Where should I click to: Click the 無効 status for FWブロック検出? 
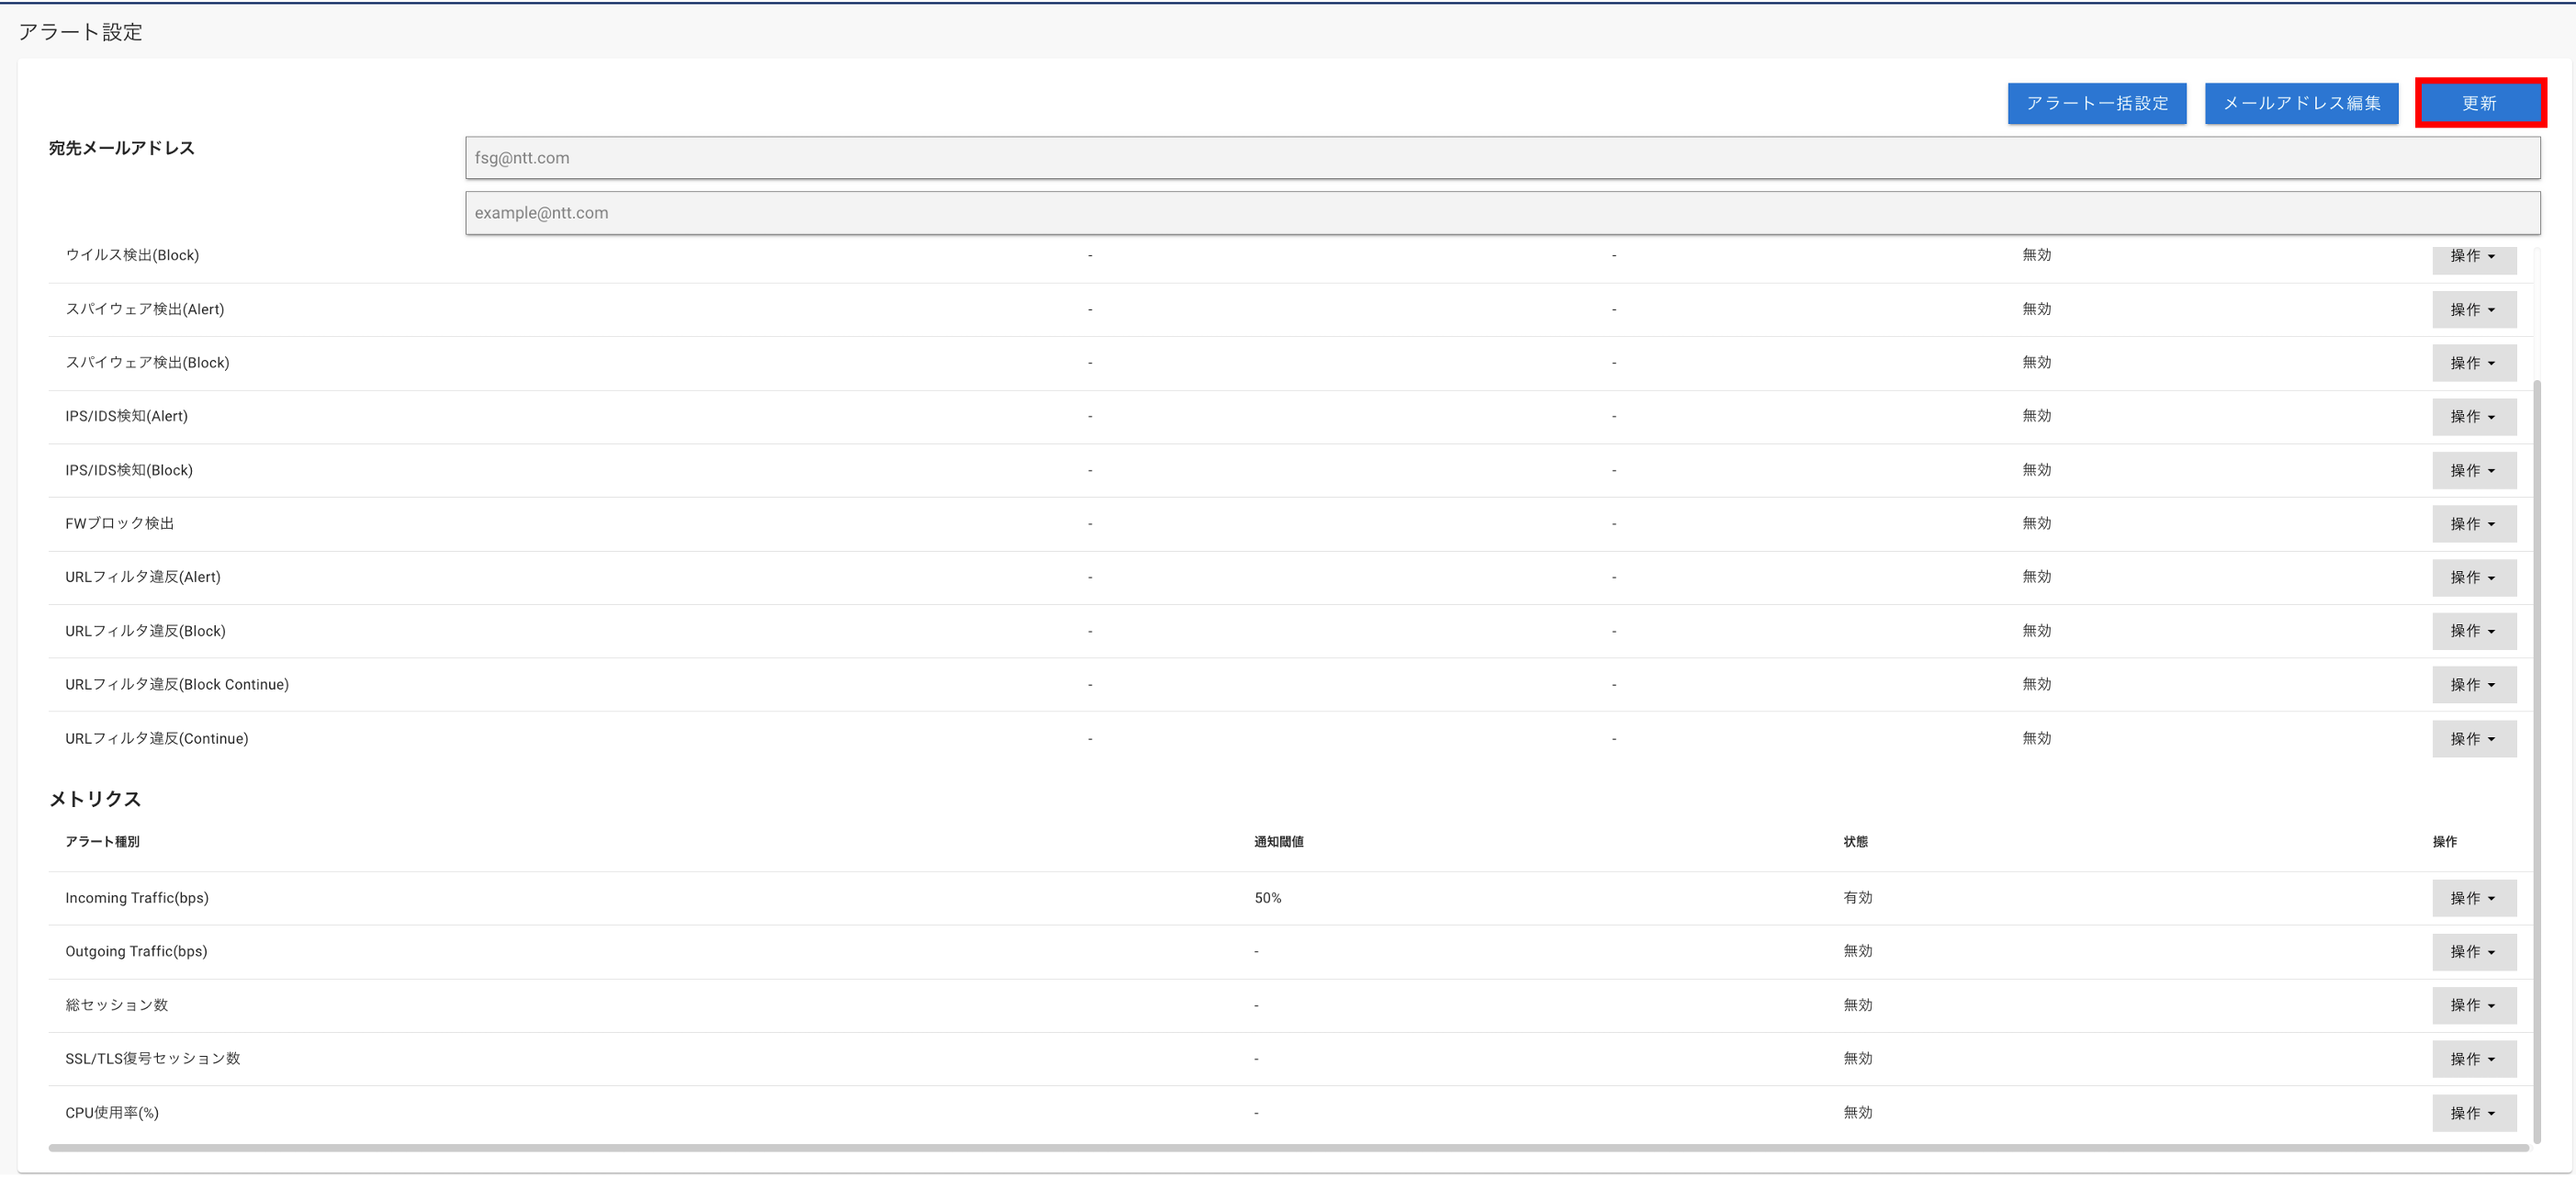tap(2036, 523)
